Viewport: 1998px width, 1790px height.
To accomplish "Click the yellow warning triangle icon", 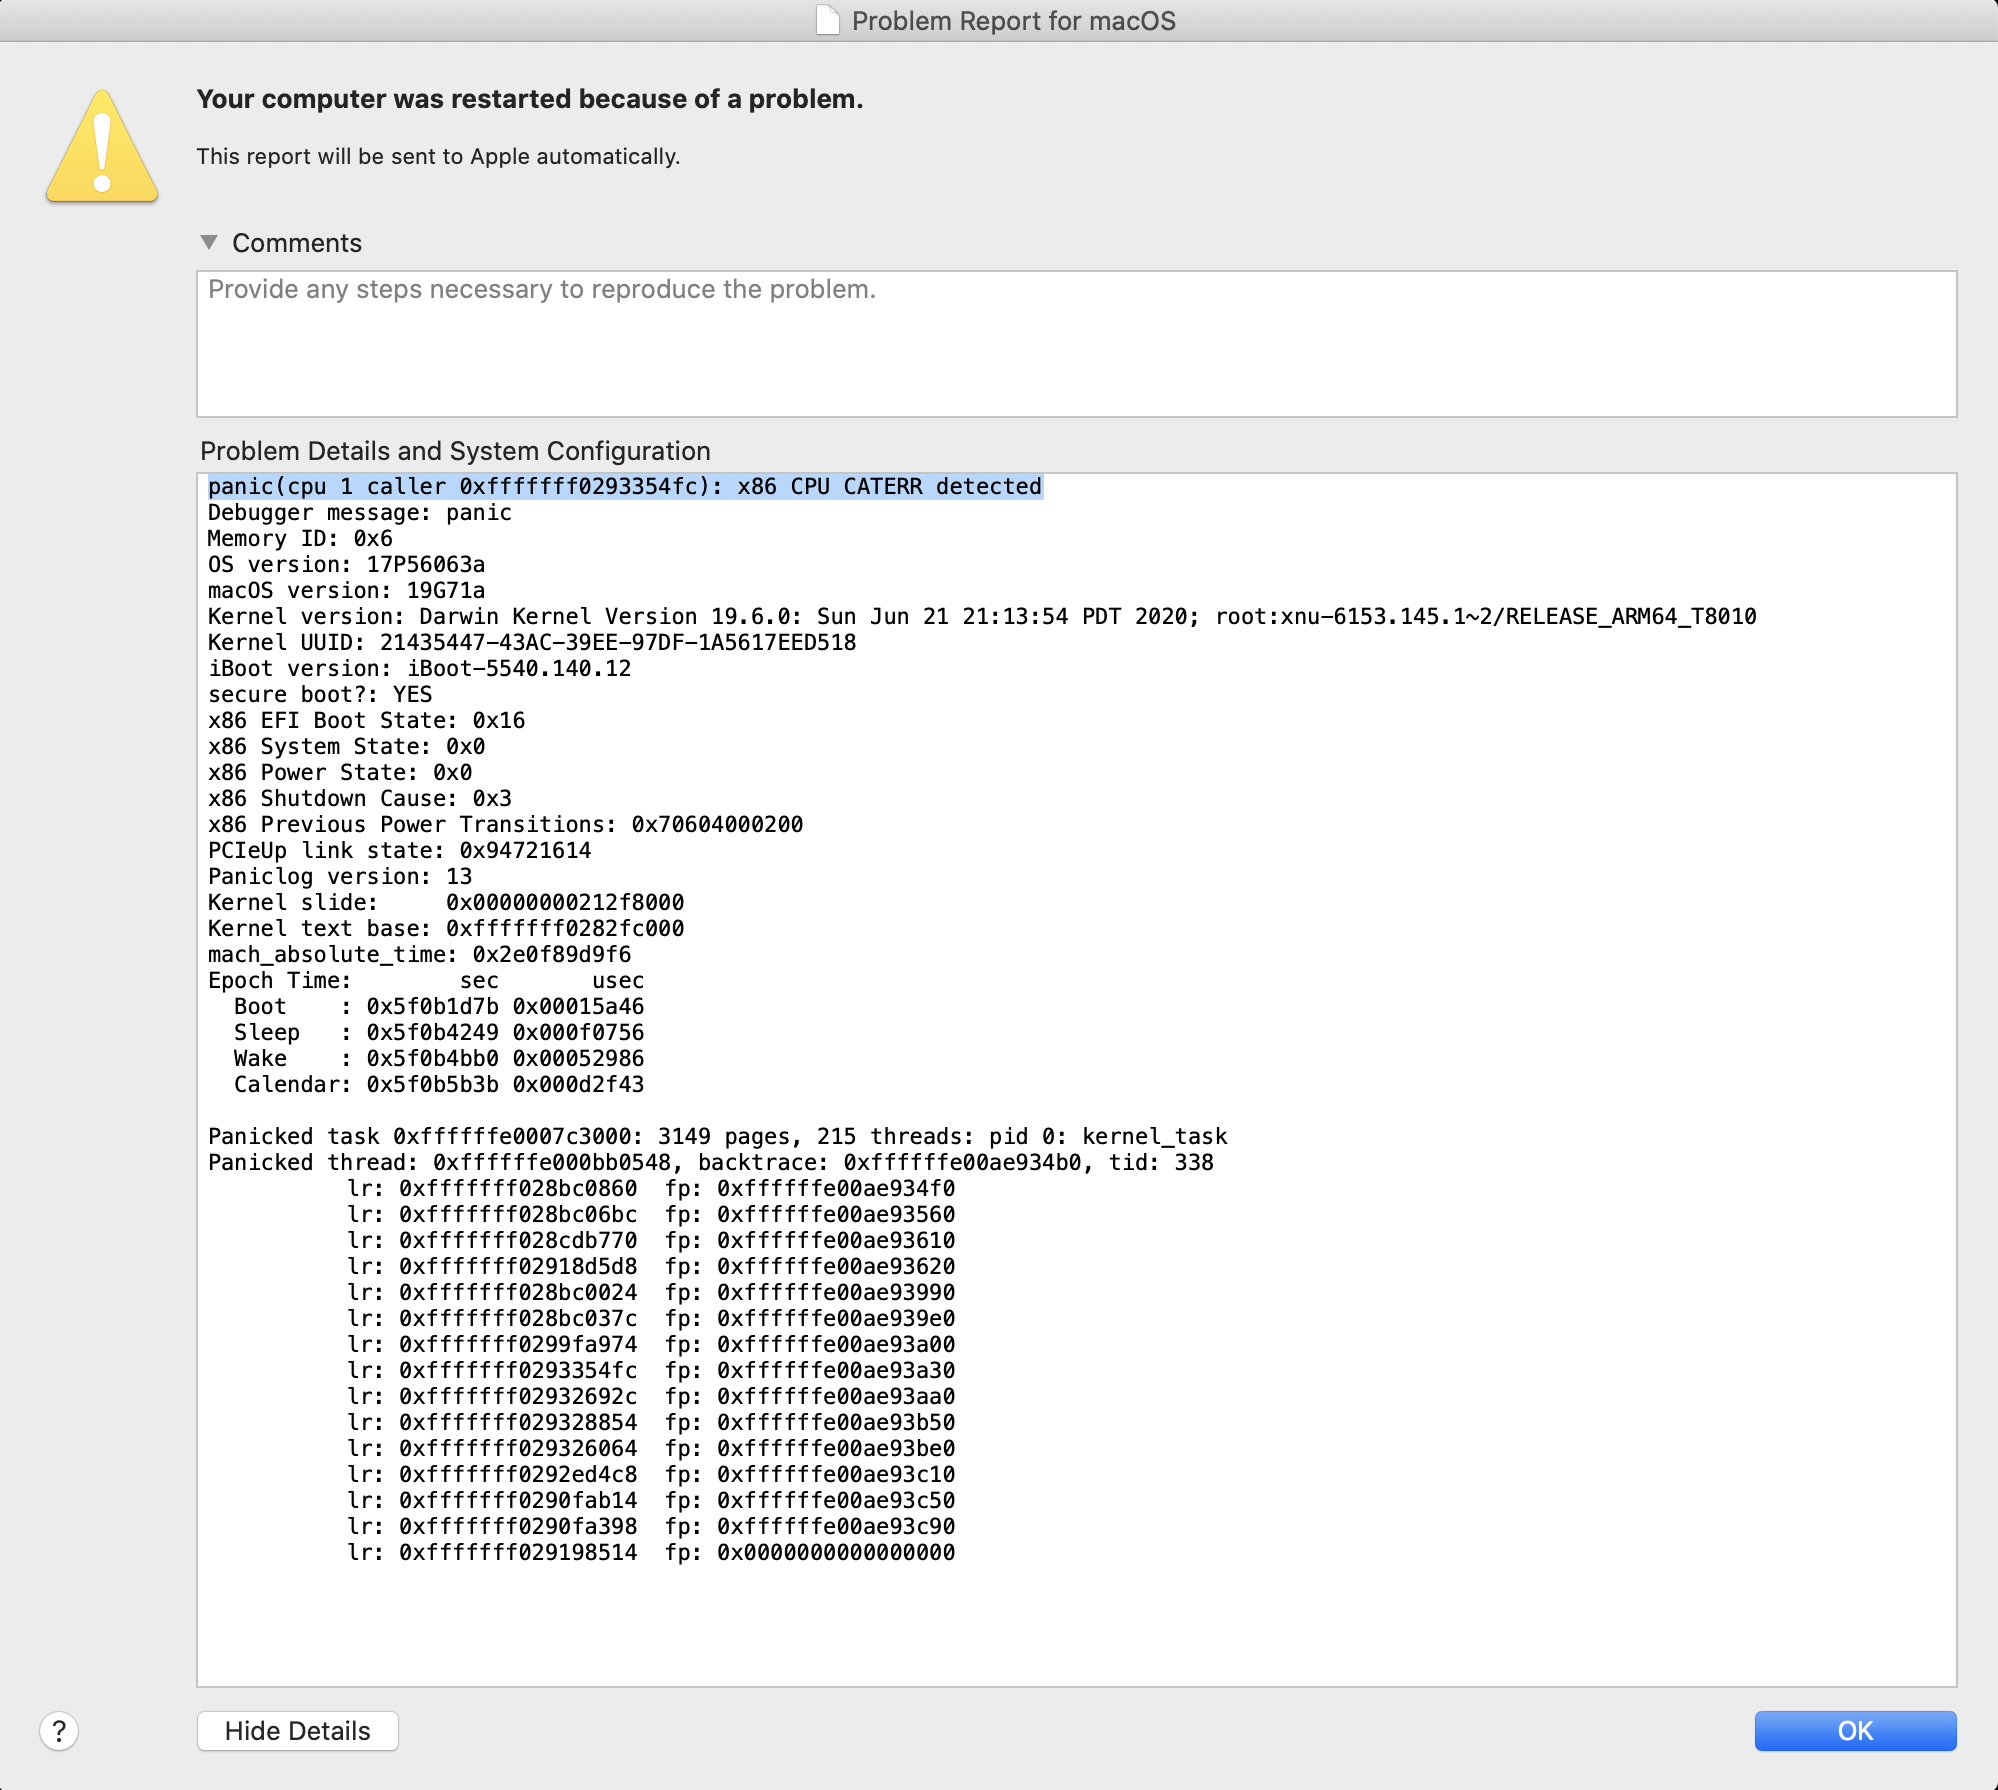I will click(102, 150).
